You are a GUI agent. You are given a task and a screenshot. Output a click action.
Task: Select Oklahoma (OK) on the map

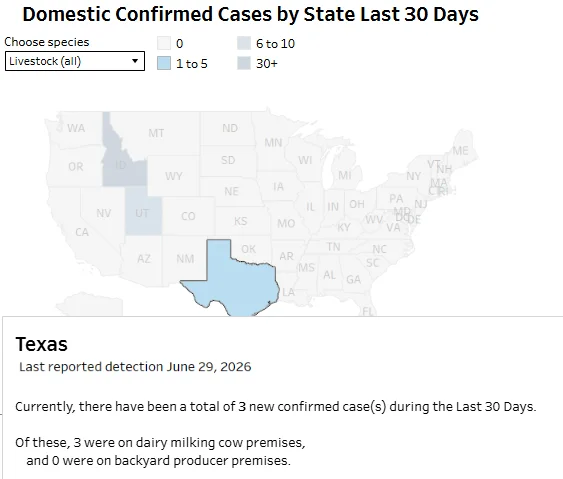click(x=248, y=249)
